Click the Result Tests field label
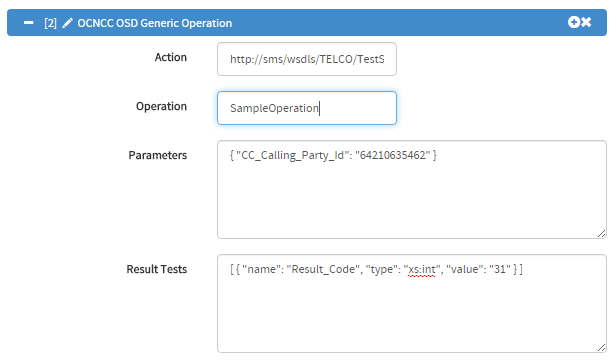Viewport: 616px width, 363px height. point(156,269)
